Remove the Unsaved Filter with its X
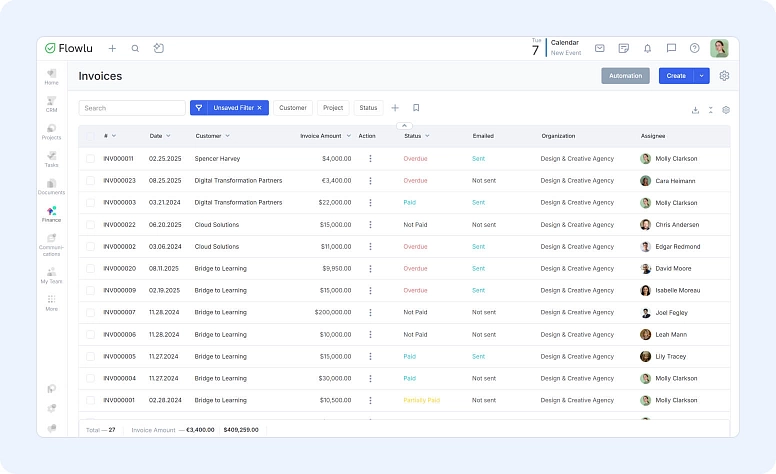 (x=260, y=108)
